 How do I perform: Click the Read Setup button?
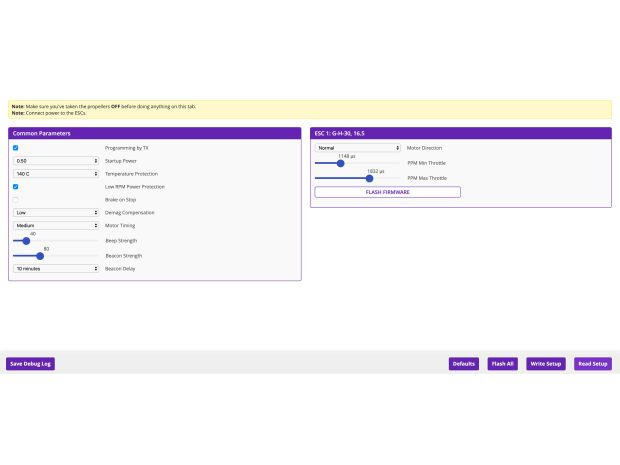pyautogui.click(x=593, y=364)
